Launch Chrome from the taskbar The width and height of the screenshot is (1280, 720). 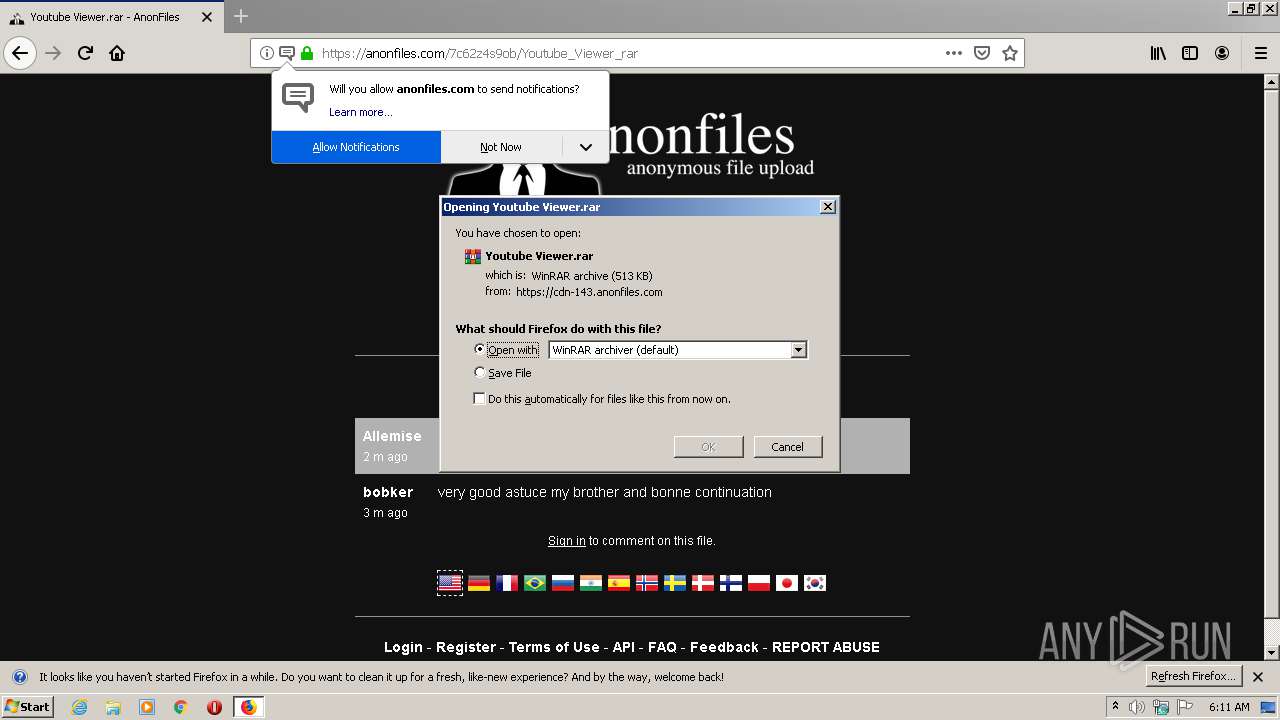pos(181,707)
